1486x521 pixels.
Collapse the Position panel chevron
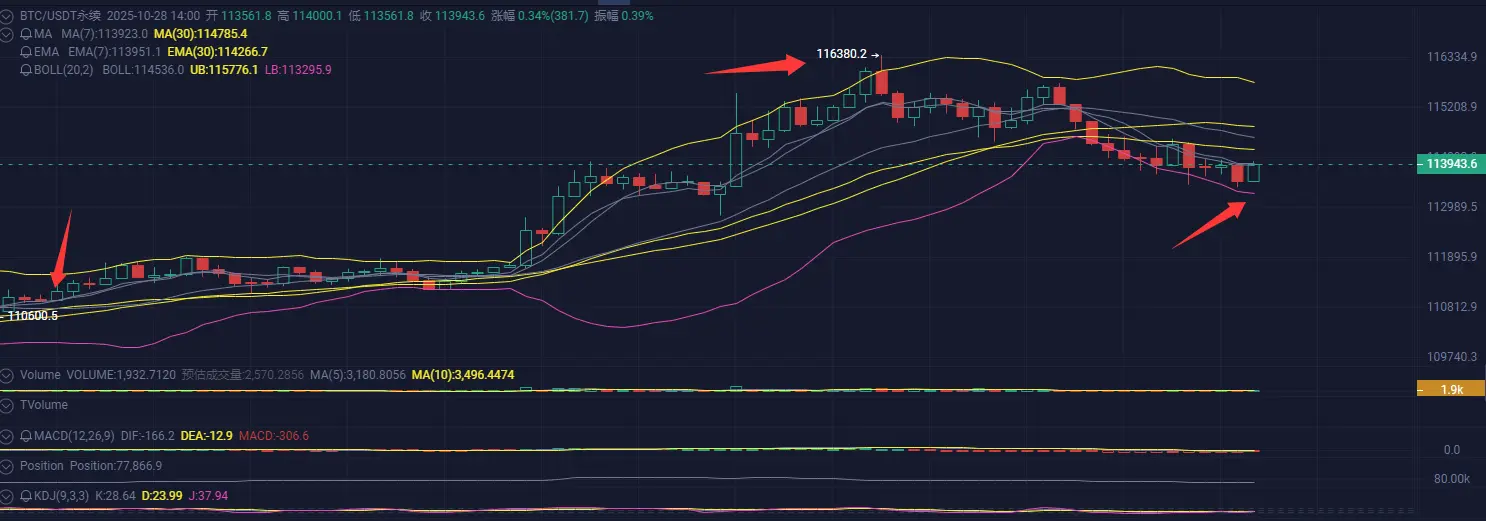tap(7, 466)
